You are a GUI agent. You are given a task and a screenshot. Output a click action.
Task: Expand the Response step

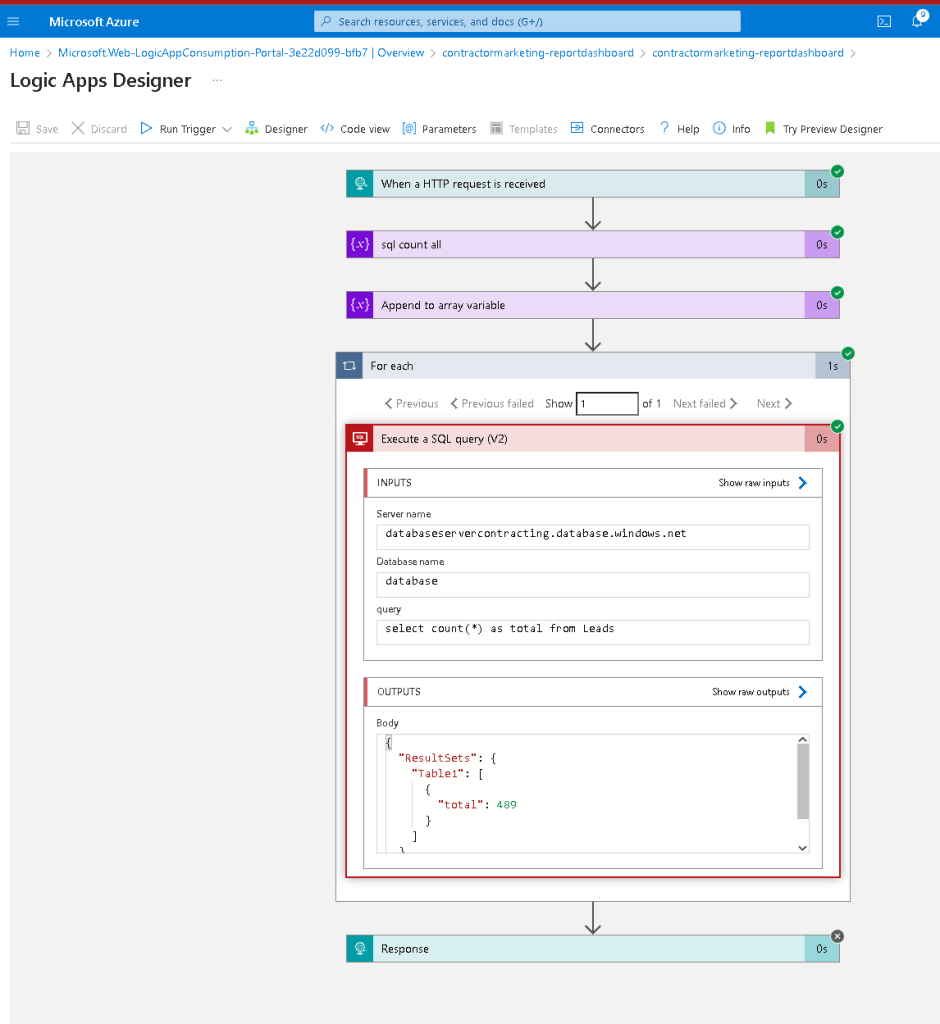(592, 948)
